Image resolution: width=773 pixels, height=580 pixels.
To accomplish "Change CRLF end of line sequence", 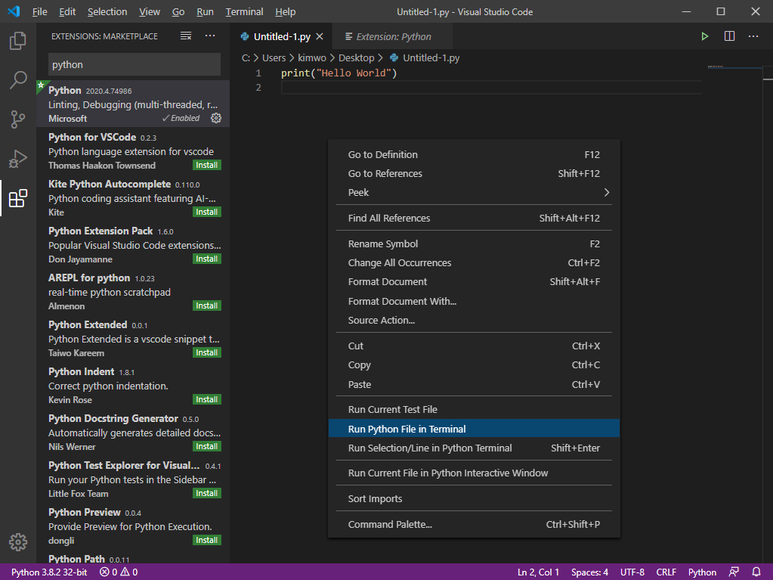I will pyautogui.click(x=666, y=572).
